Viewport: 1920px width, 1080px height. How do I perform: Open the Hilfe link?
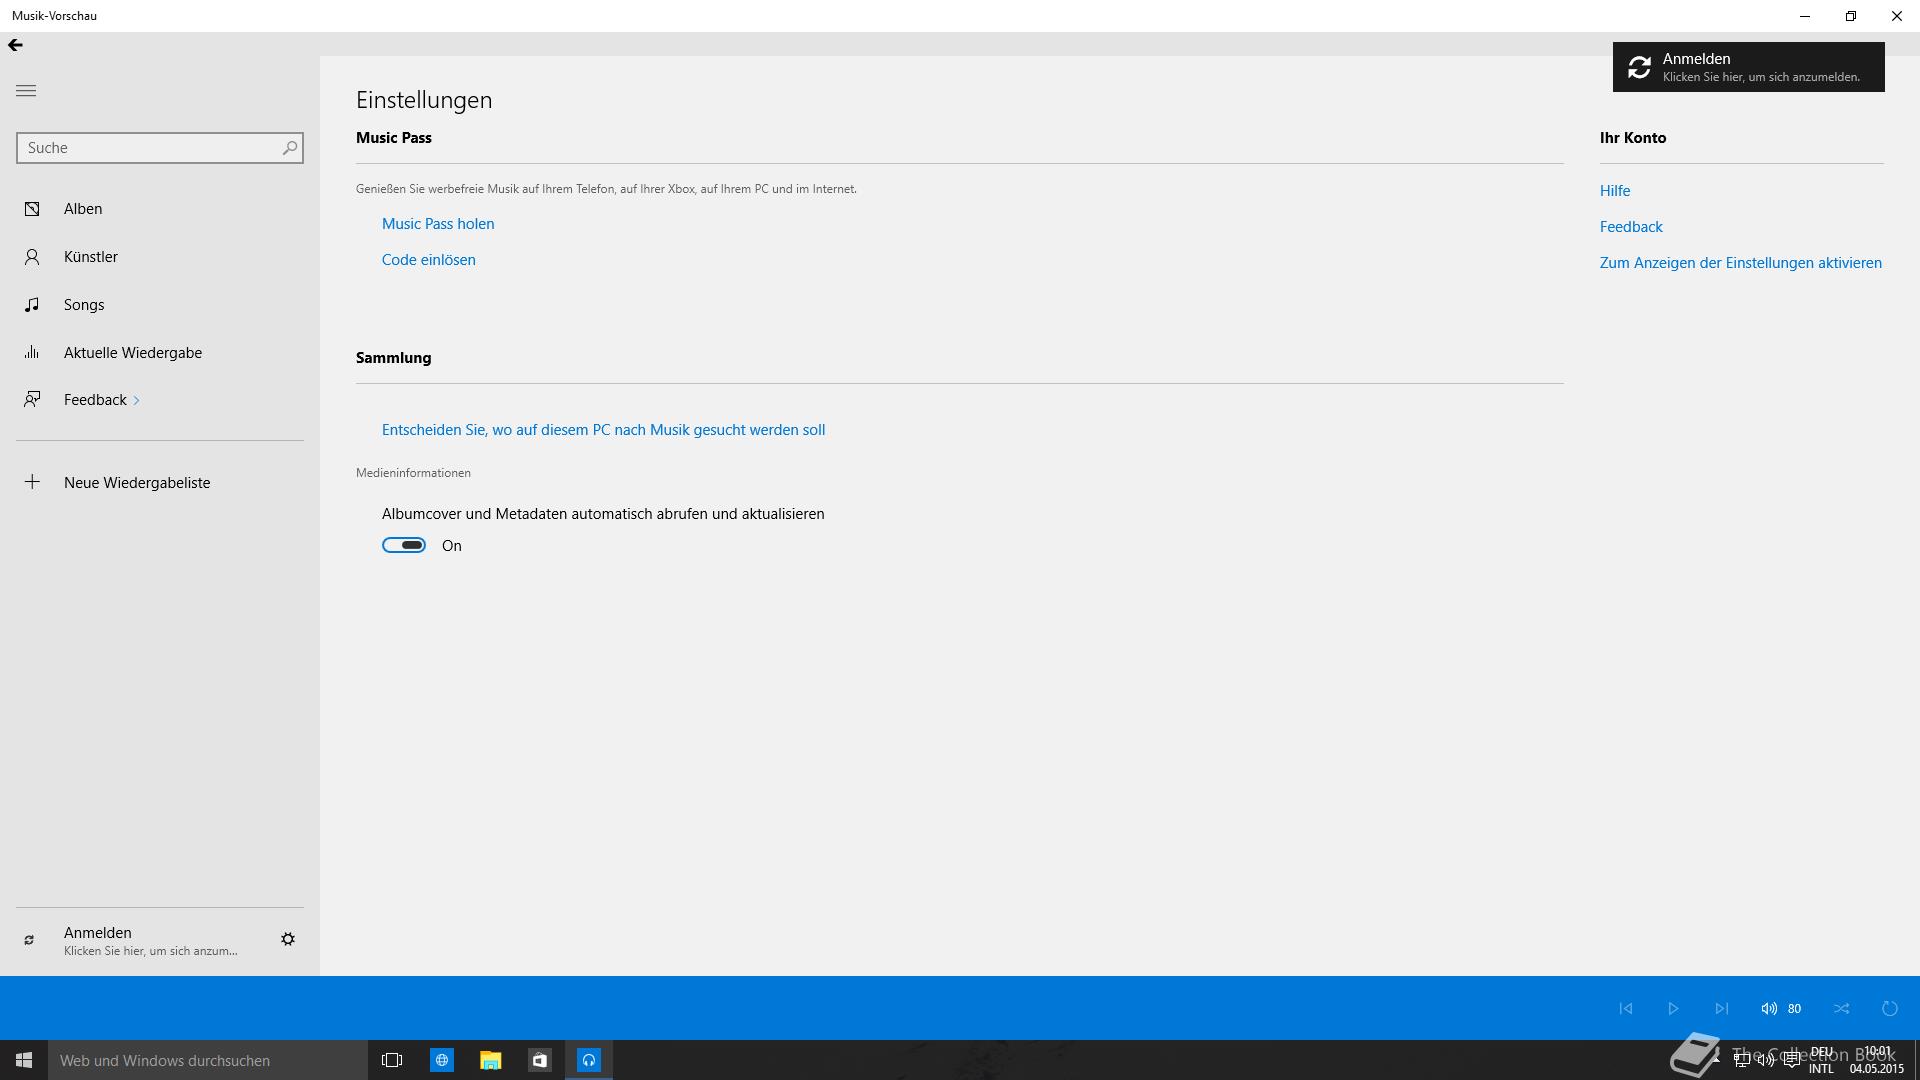(1615, 191)
